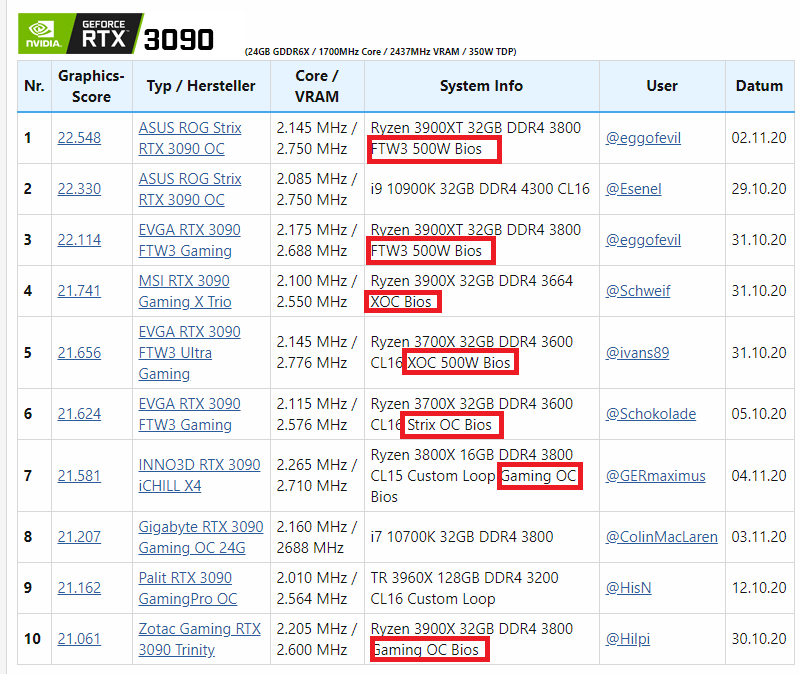Open the 21.207 graphics score link
800x674 pixels.
[79, 537]
